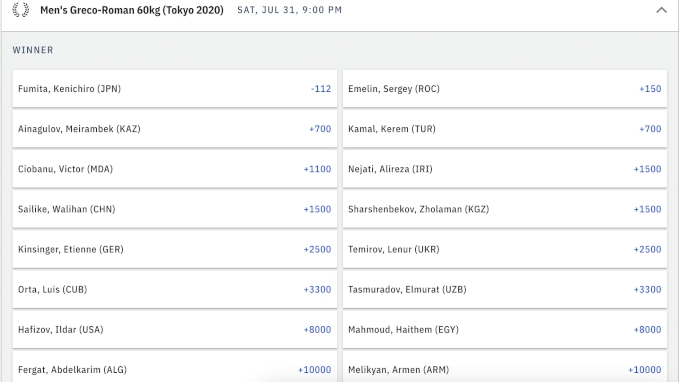The height and width of the screenshot is (382, 680).
Task: Add Sharshenbekov, Zholaman (KGZ) to betslip
Action: point(505,209)
